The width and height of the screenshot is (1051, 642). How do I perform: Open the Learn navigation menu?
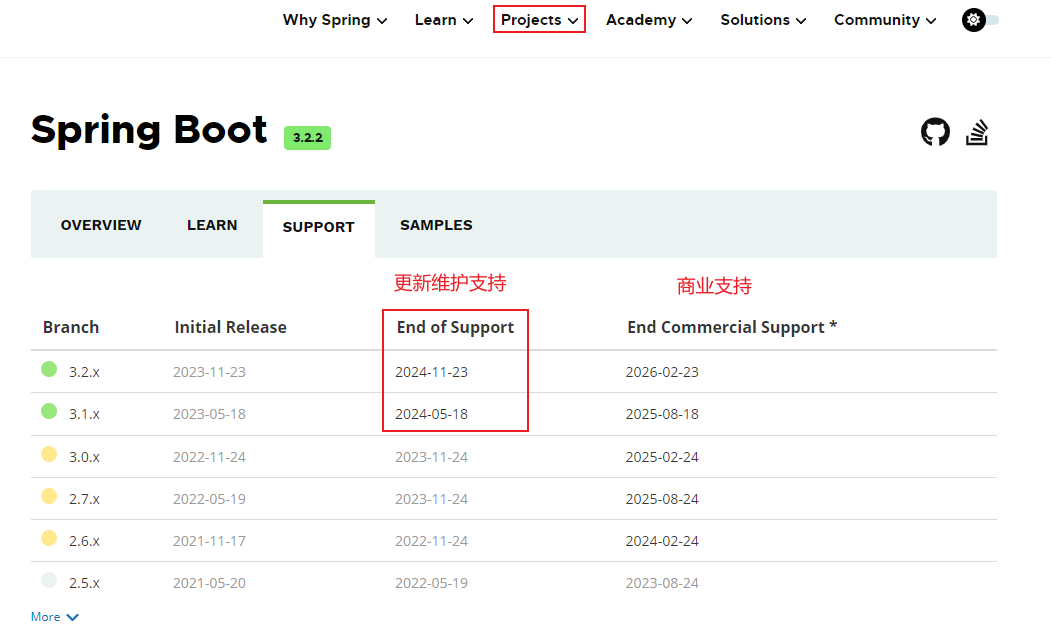[x=444, y=20]
